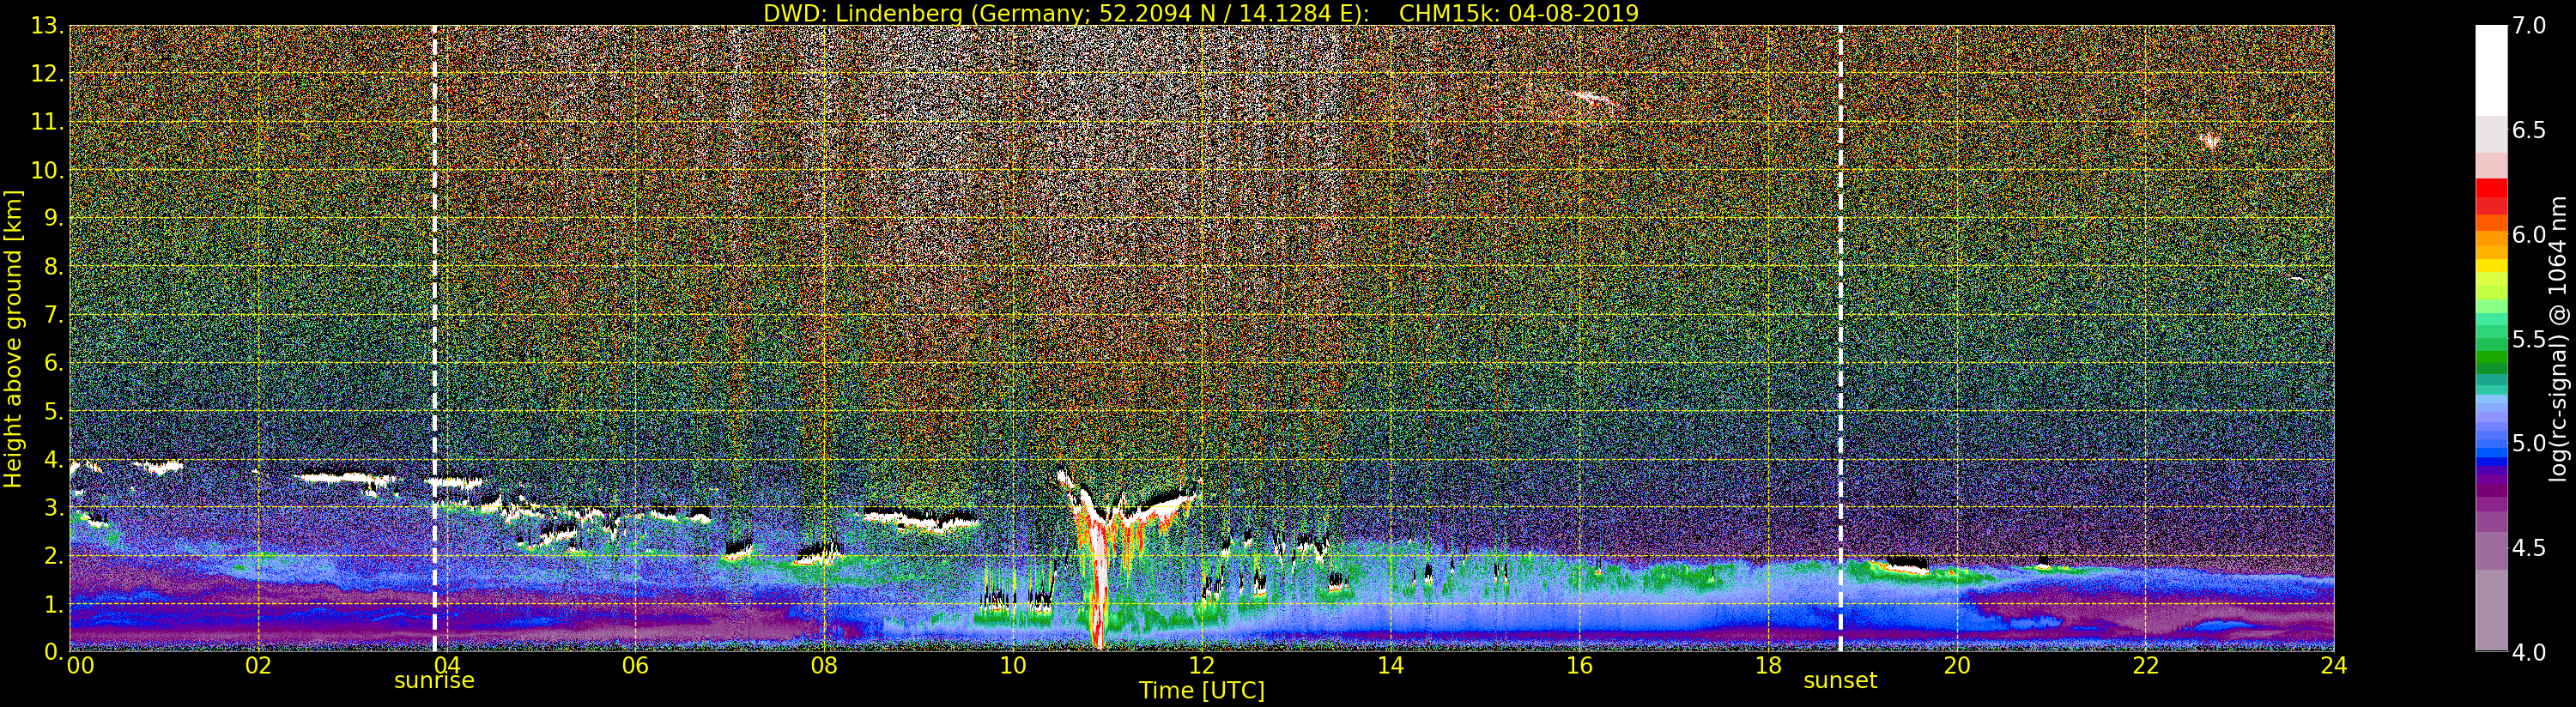Click the time-axis tick label 02

258,666
